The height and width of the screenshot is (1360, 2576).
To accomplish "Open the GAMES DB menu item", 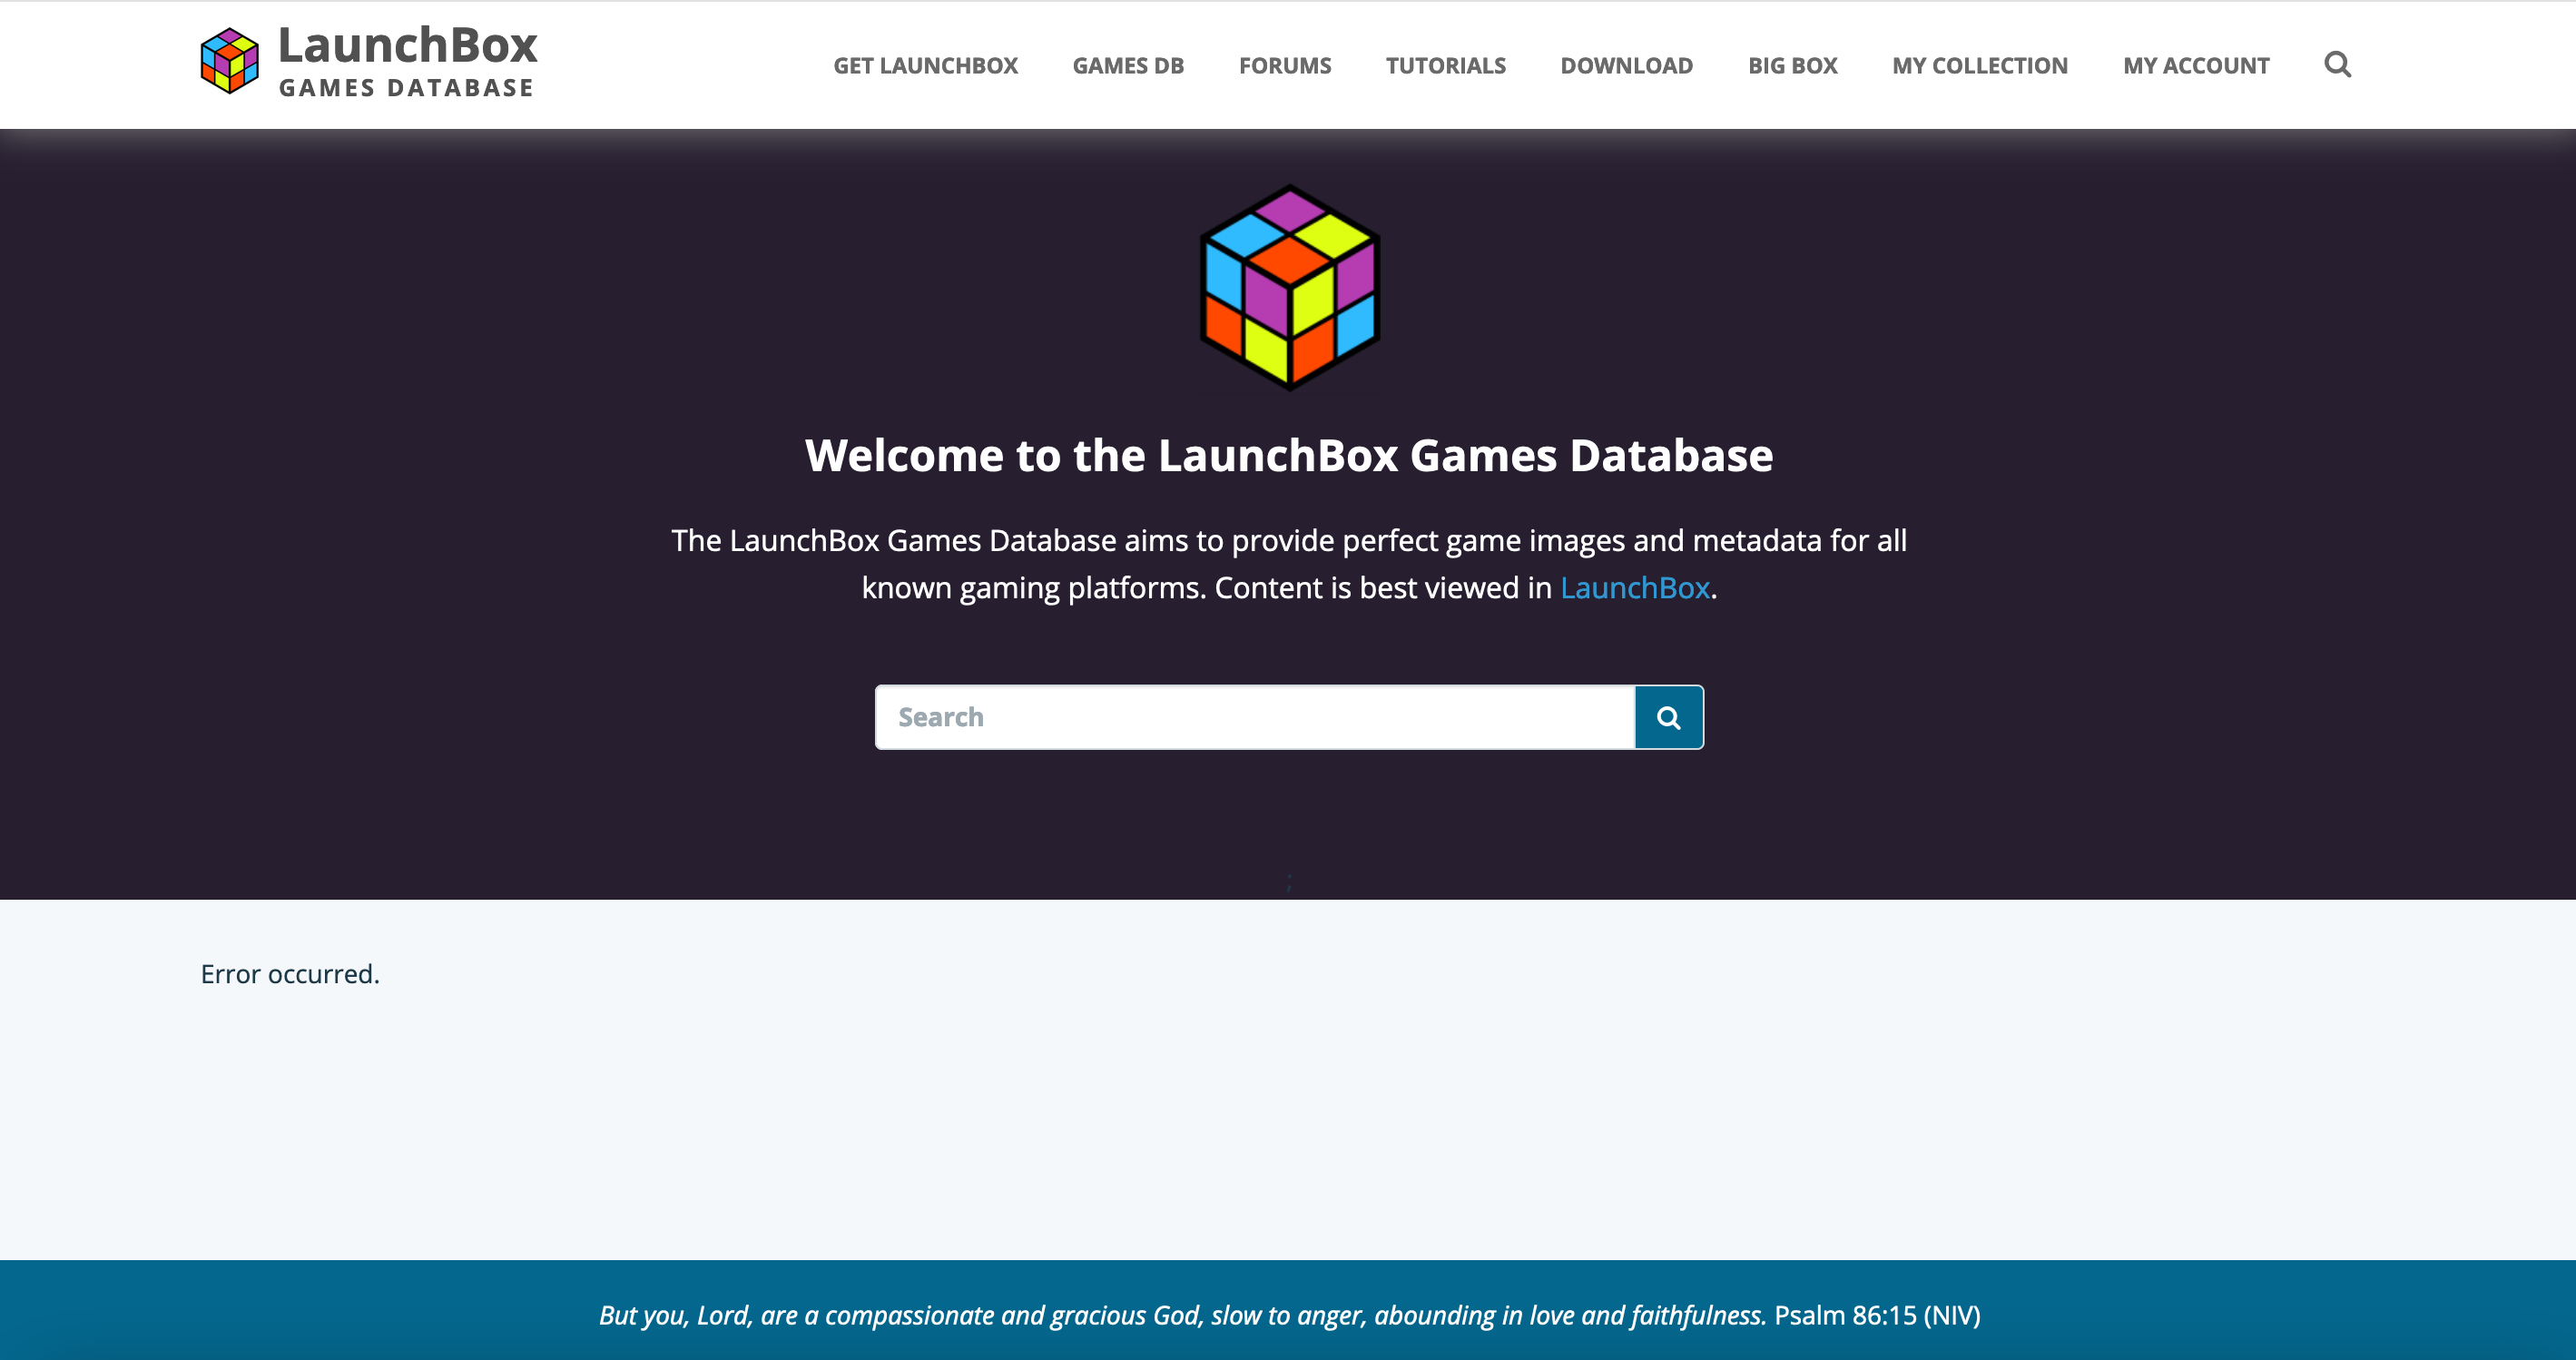I will 1128,66.
